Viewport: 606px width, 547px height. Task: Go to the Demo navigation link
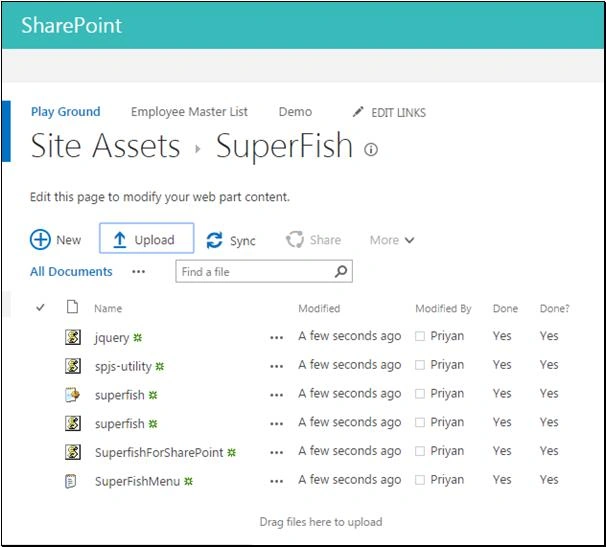[x=295, y=112]
